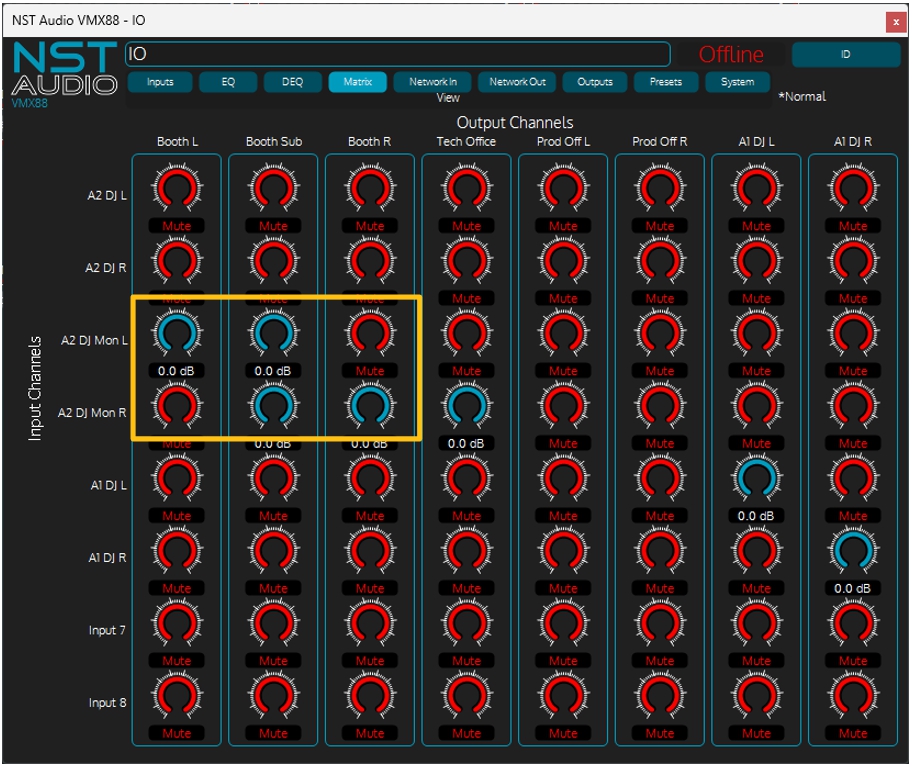Click the A2 DJ Mon L to Booth L knob
This screenshot has width=912, height=767.
point(176,334)
